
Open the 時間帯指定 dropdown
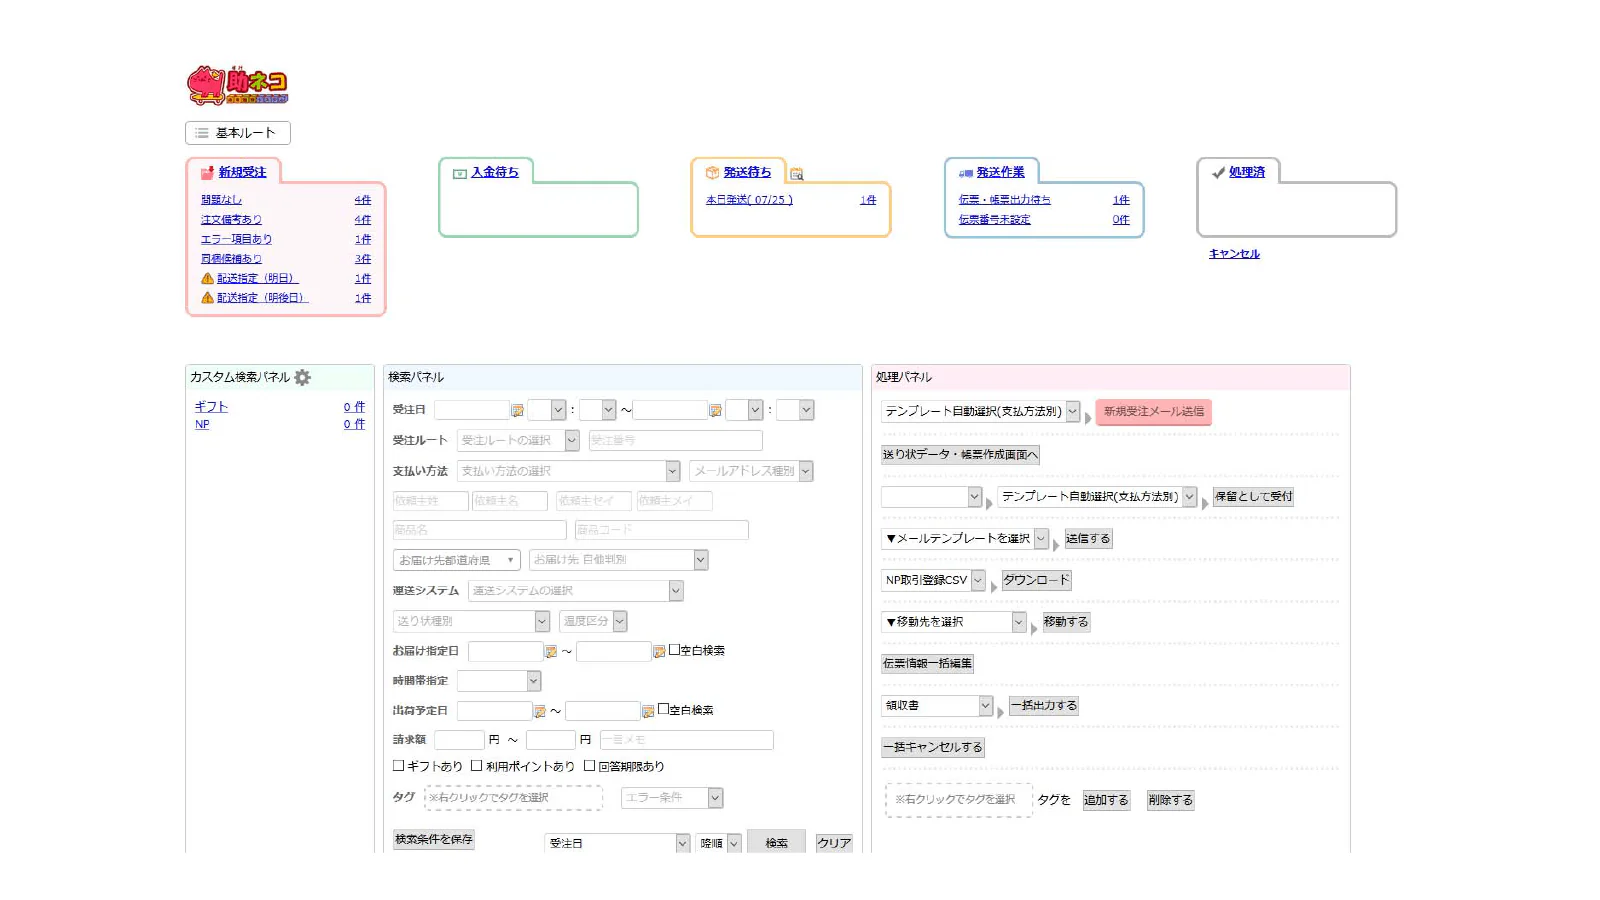tap(499, 681)
